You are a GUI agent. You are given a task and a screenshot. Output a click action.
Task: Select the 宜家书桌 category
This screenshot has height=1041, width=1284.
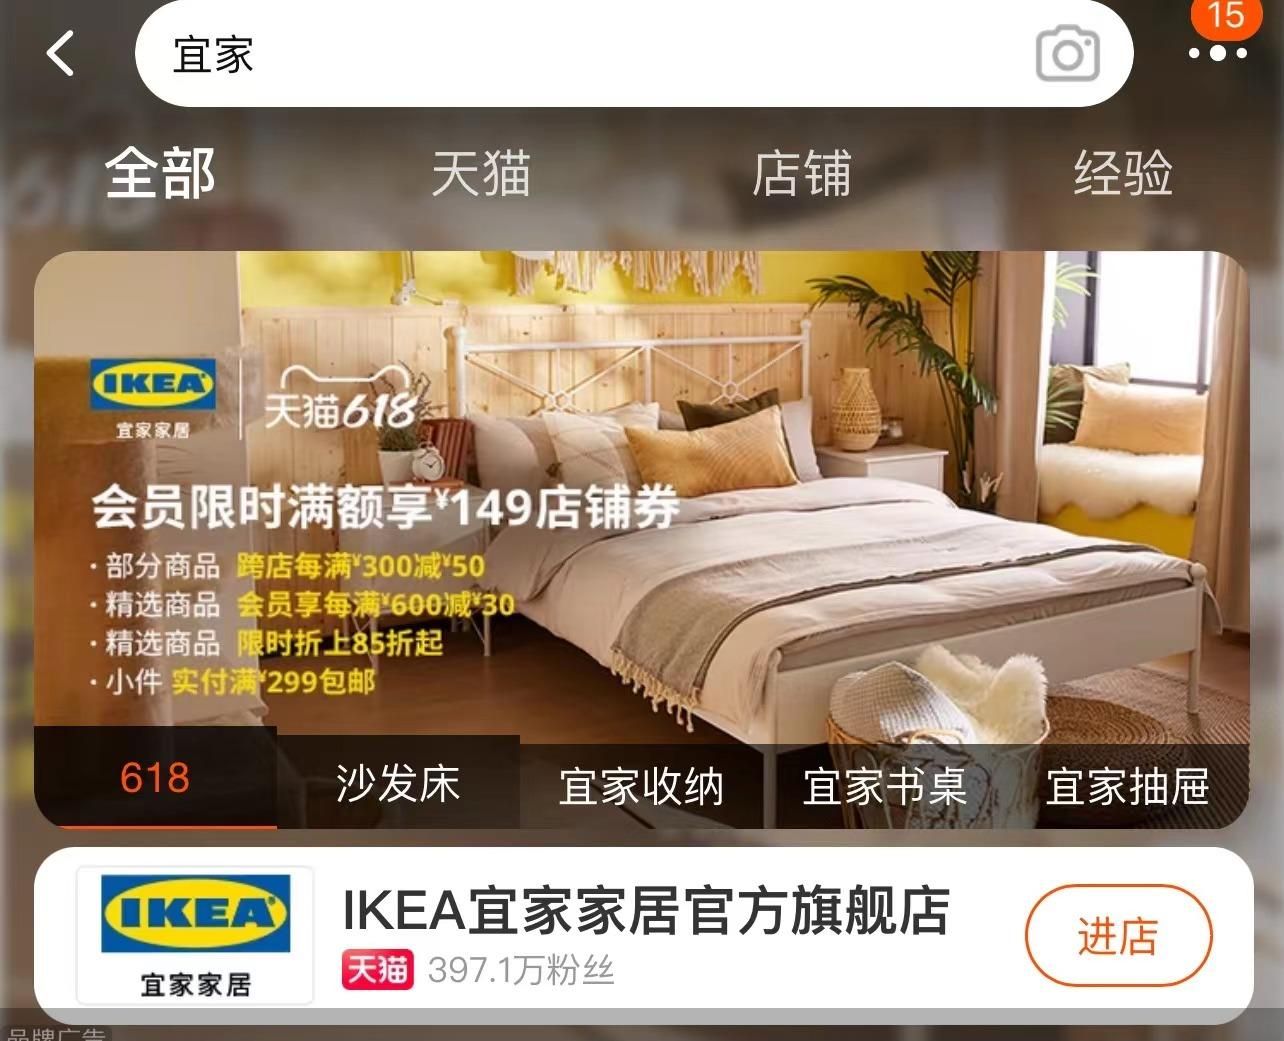[x=885, y=786]
